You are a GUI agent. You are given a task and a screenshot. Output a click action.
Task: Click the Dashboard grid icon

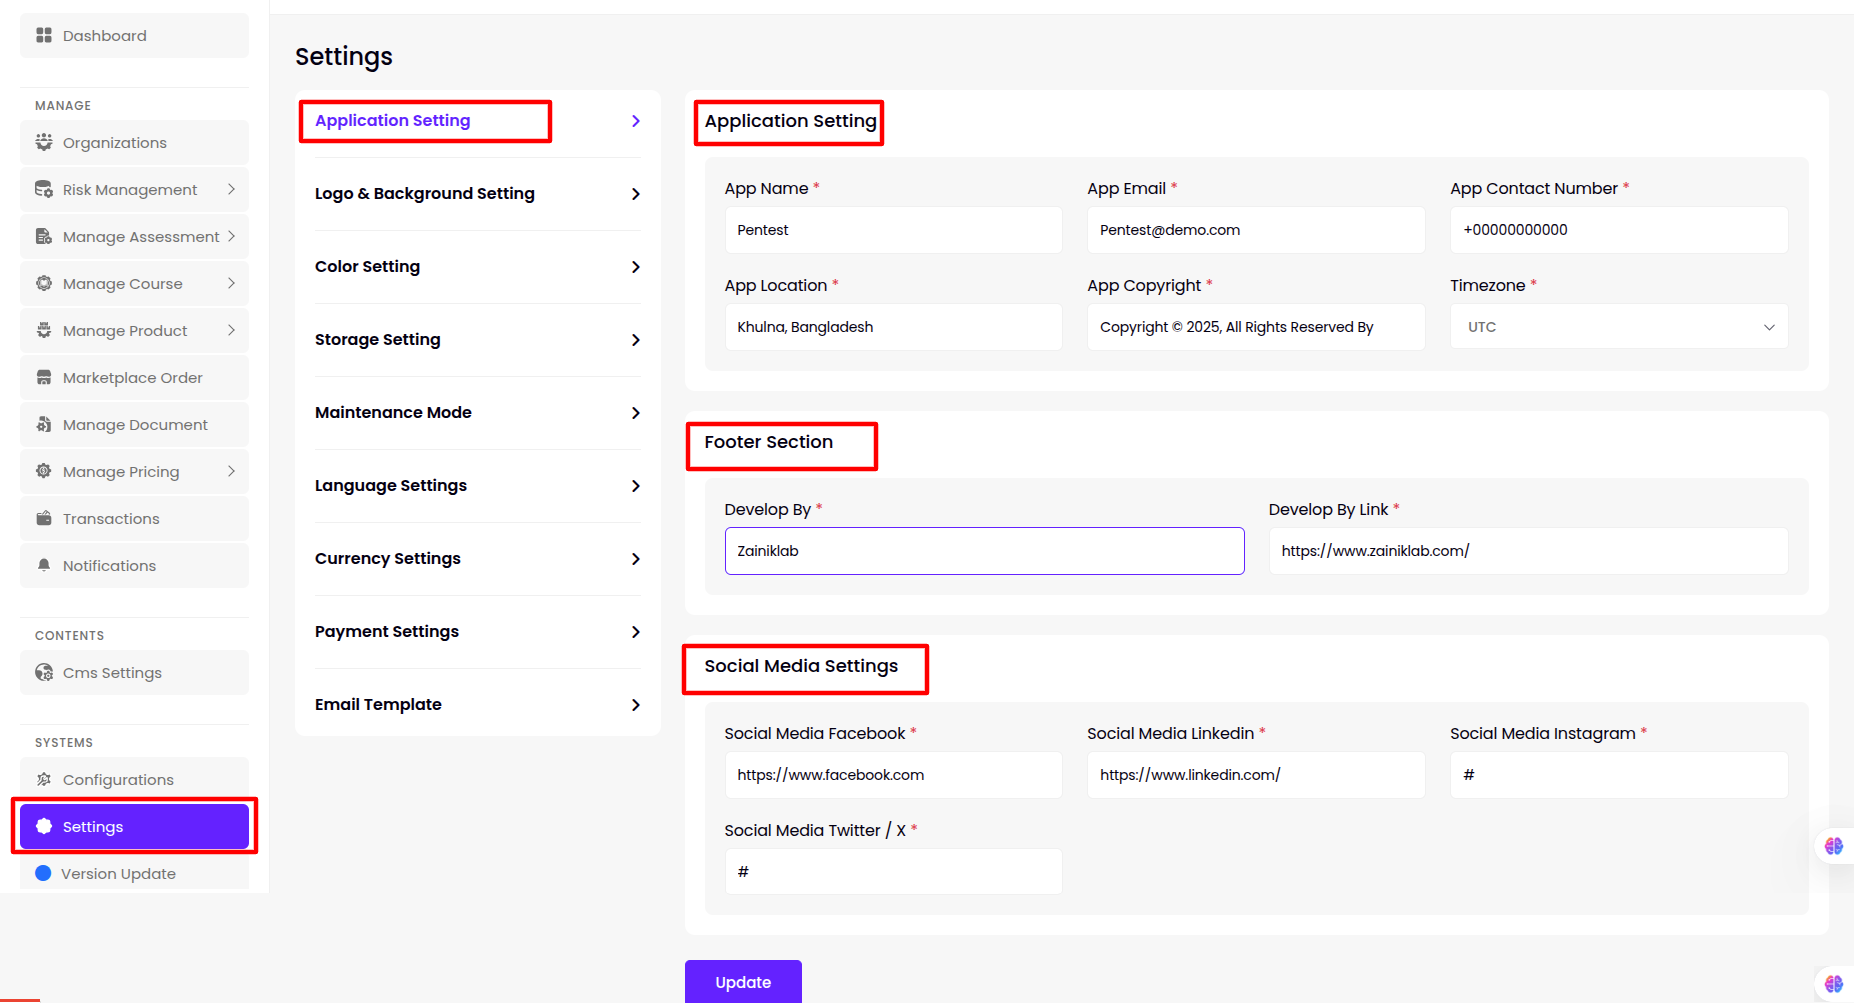(44, 36)
